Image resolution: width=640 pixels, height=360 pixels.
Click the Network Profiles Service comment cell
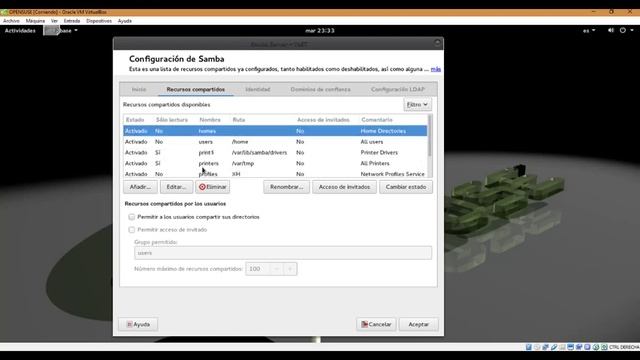pos(392,174)
